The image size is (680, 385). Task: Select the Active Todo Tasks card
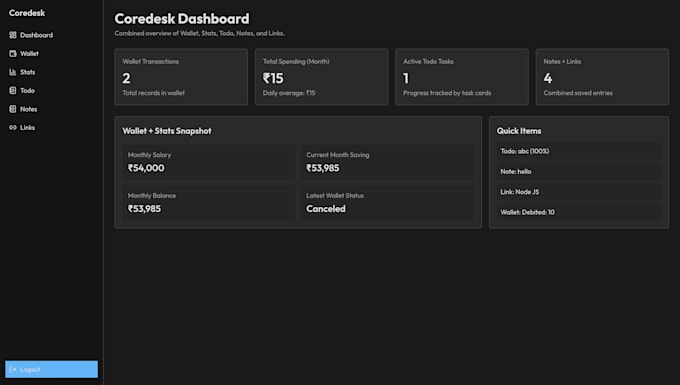coord(462,77)
